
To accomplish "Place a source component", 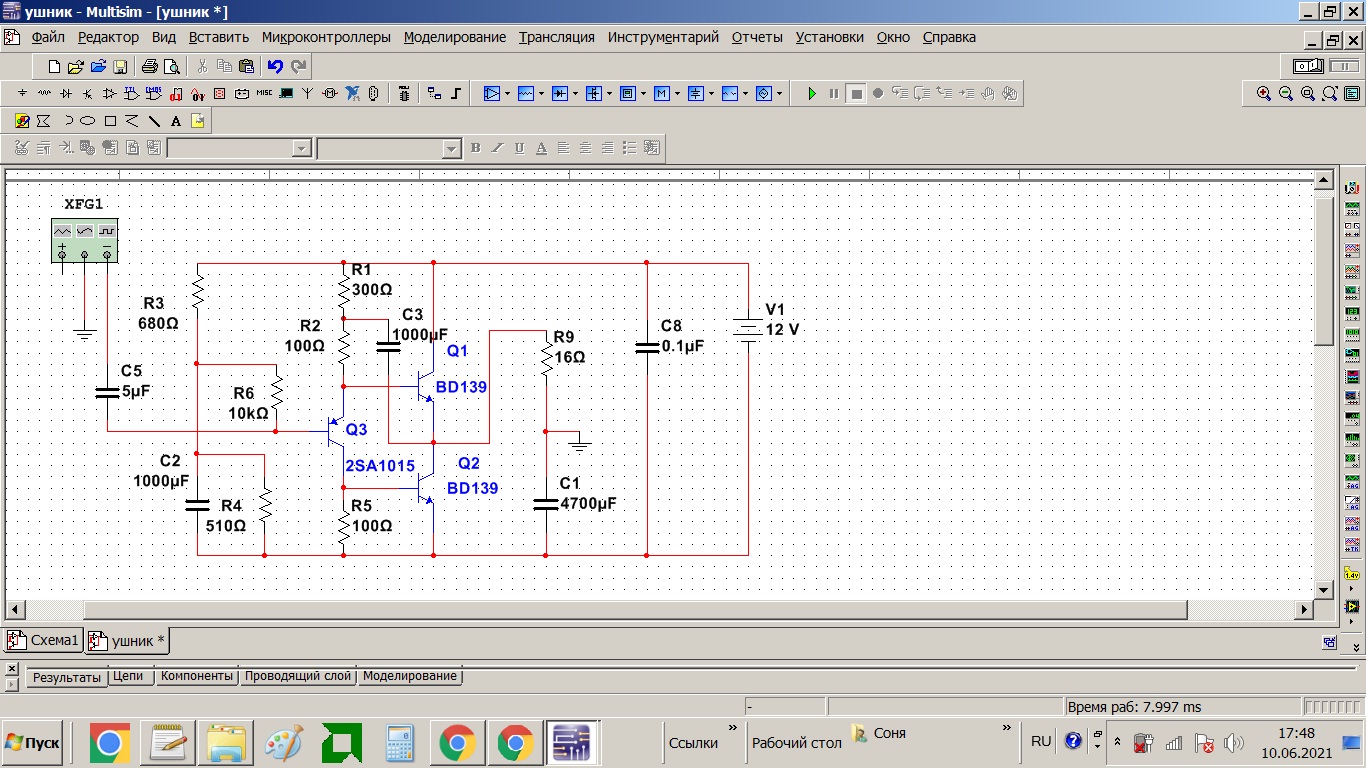I will tap(23, 93).
